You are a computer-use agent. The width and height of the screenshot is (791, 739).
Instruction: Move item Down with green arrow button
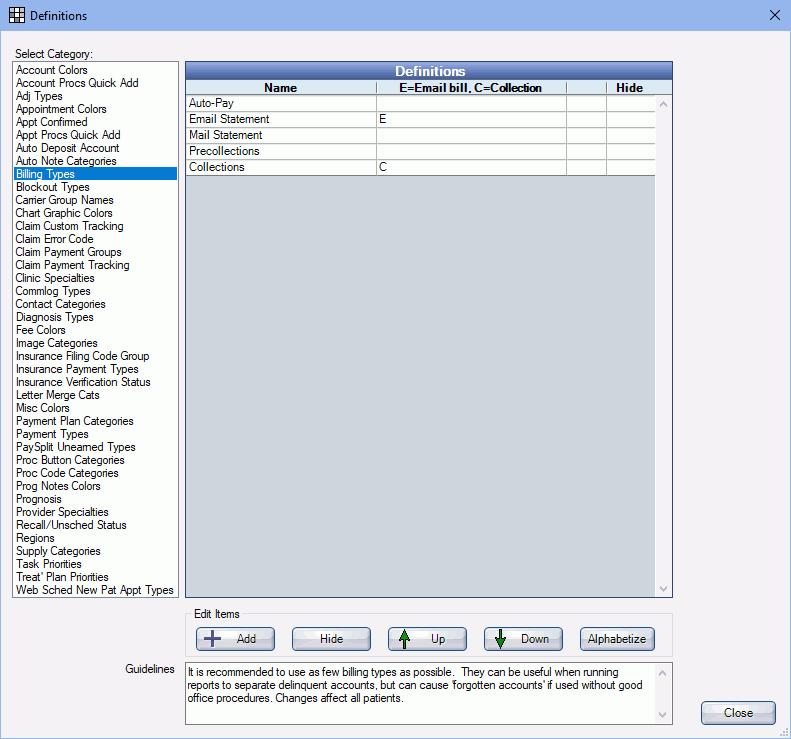pos(523,639)
